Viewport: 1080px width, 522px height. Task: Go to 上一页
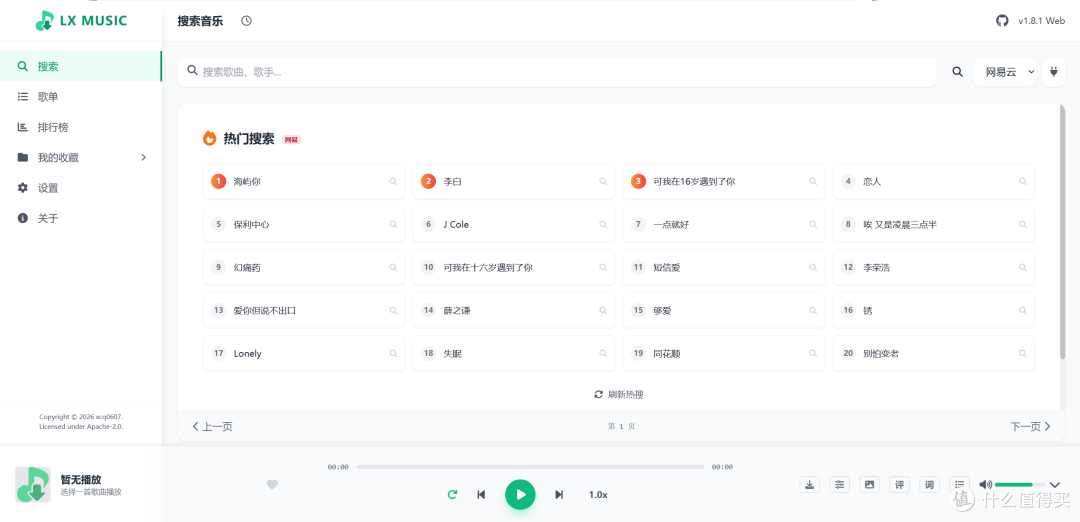point(212,426)
